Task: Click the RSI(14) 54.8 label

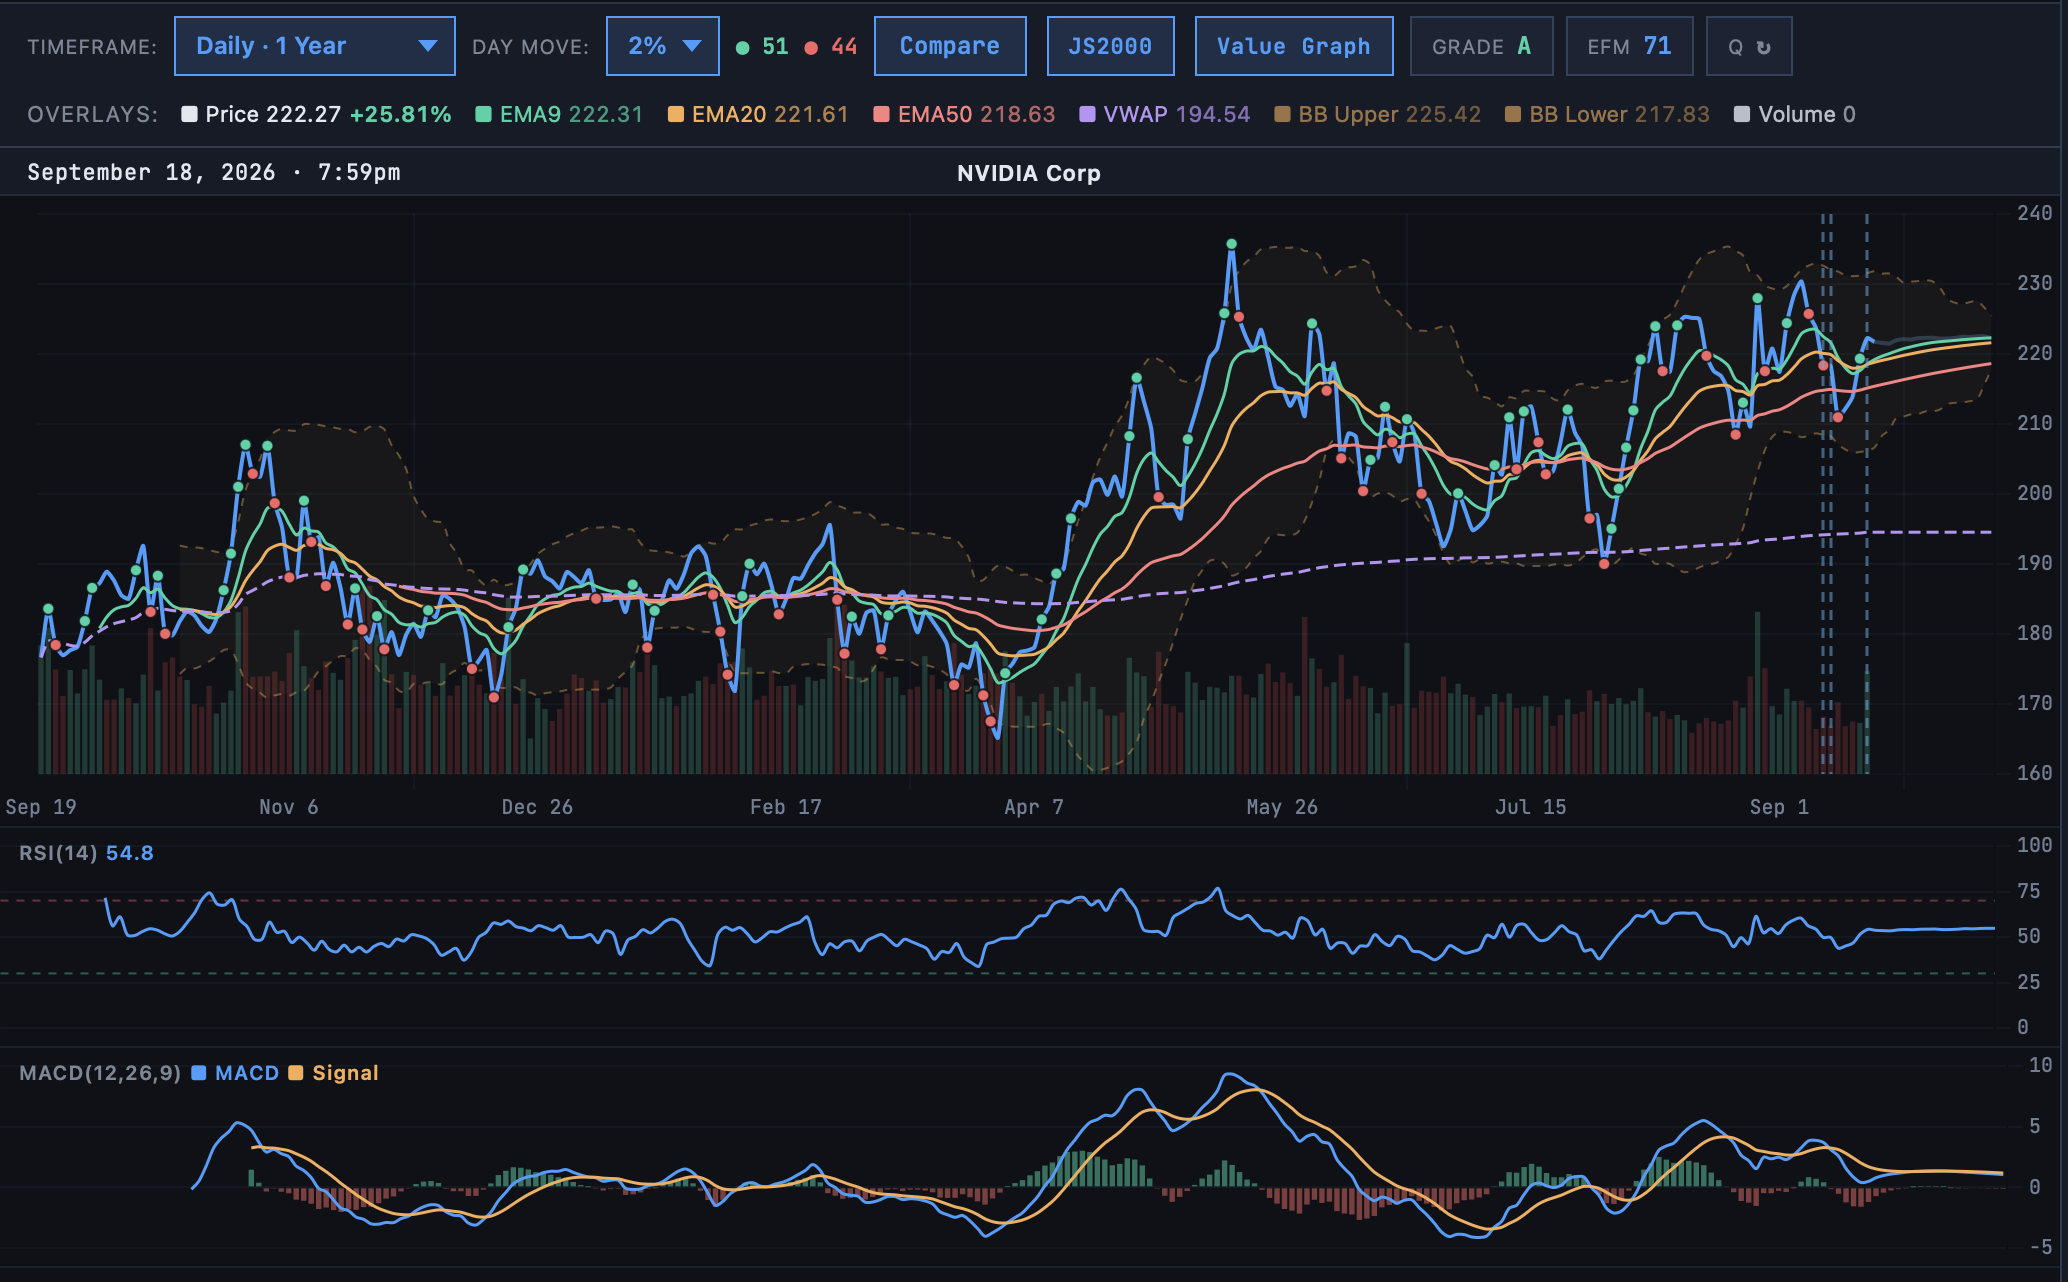Action: tap(86, 853)
